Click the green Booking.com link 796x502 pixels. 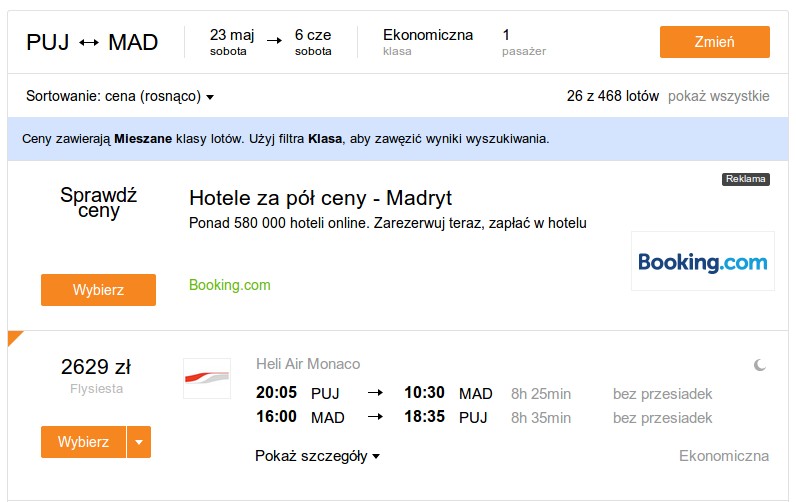[x=229, y=285]
